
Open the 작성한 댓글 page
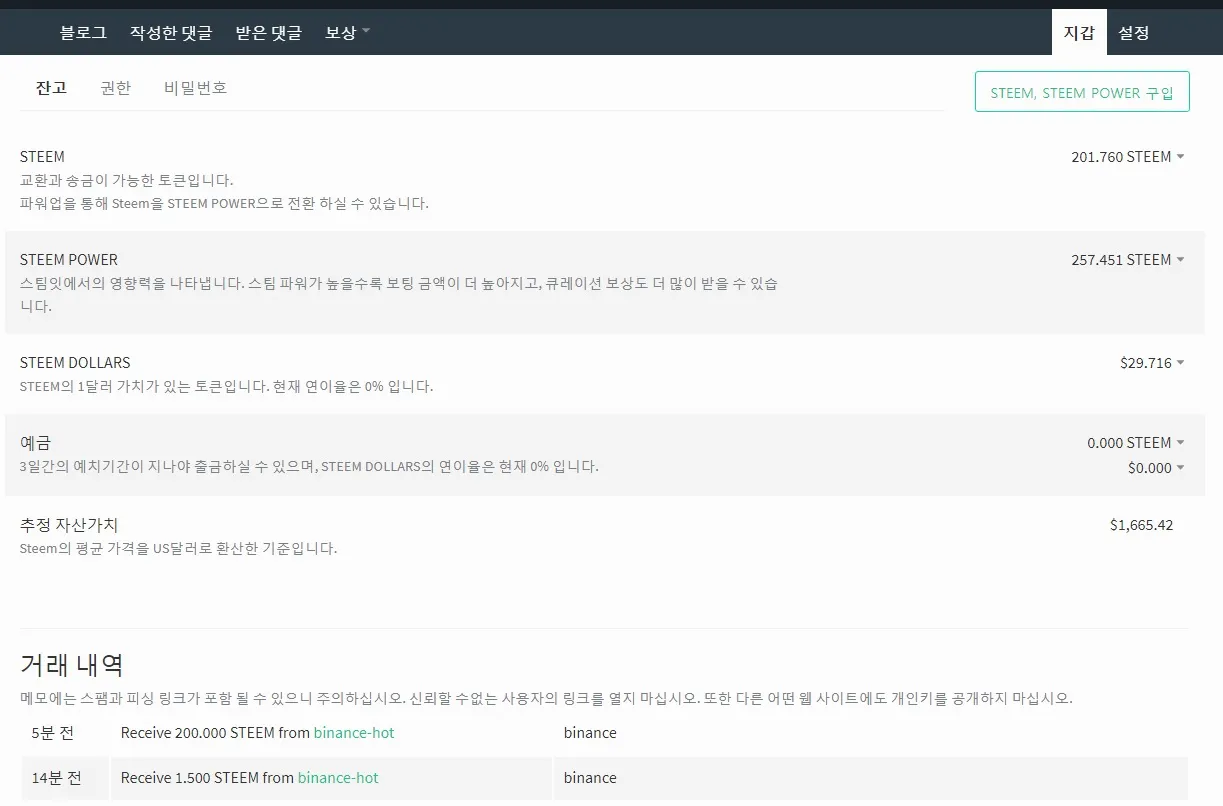coord(171,31)
